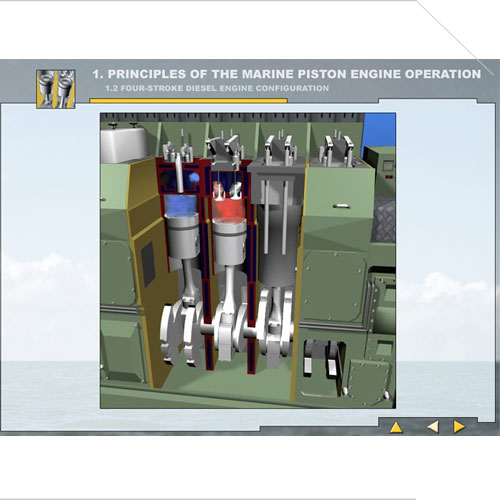500x500 pixels.
Task: Open the piston chapter icon at top left
Action: point(56,89)
